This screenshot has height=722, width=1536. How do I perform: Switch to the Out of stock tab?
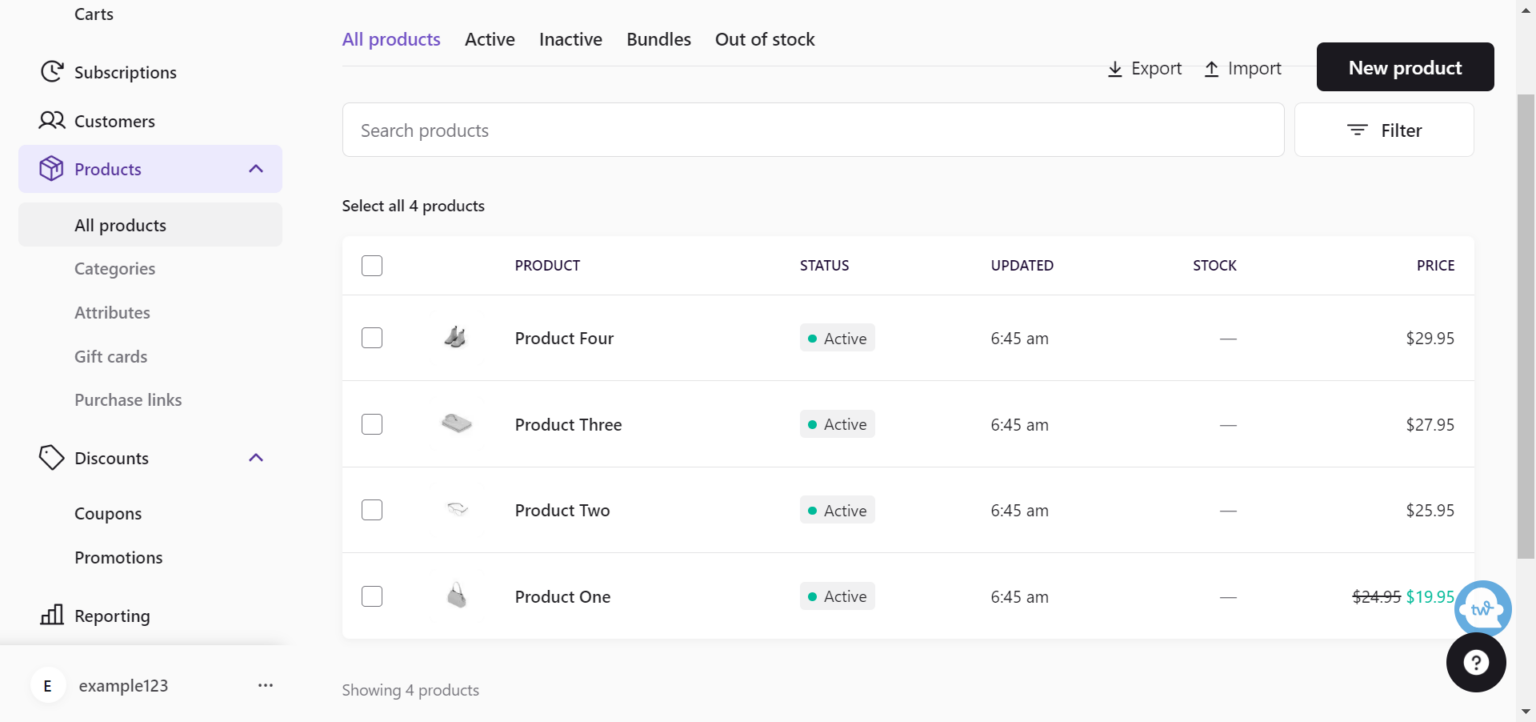point(764,40)
